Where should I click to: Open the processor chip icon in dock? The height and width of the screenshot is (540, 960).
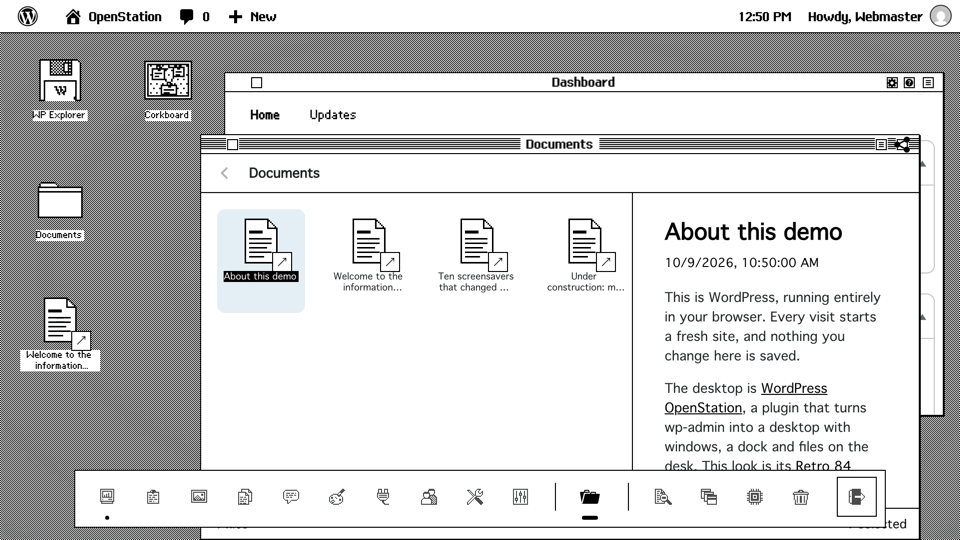pos(754,497)
